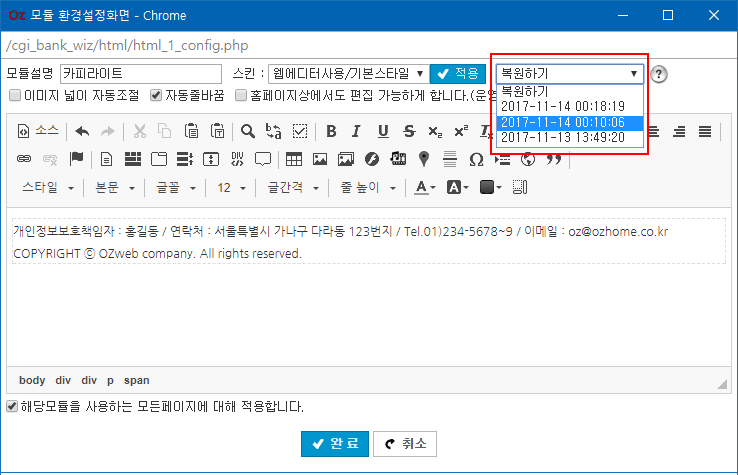Click the Anchor flag icon

(76, 159)
